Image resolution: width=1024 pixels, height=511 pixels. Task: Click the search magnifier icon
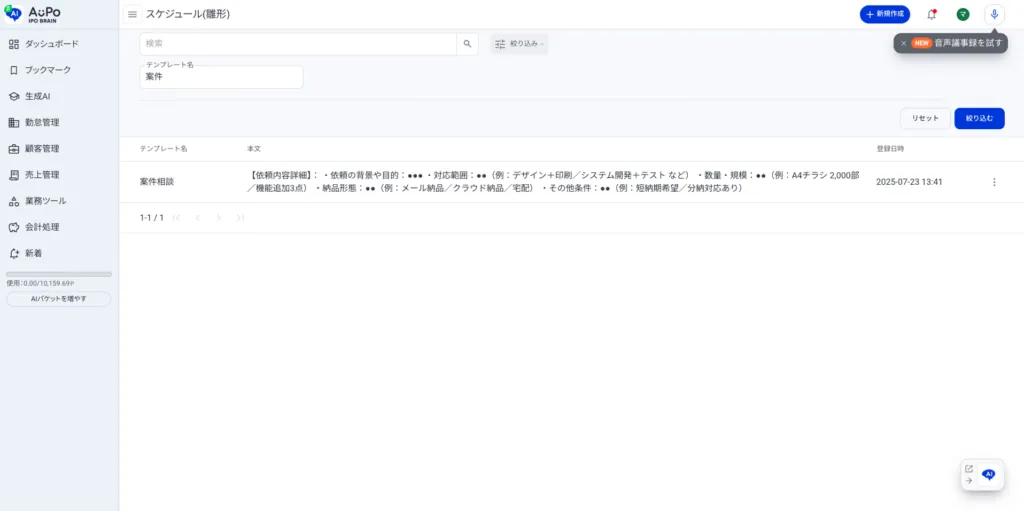click(x=467, y=44)
